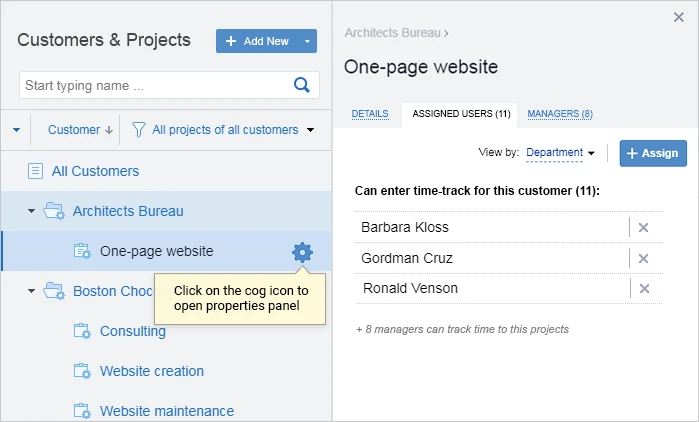Open the Consulting project
Image resolution: width=699 pixels, height=422 pixels.
tap(133, 332)
